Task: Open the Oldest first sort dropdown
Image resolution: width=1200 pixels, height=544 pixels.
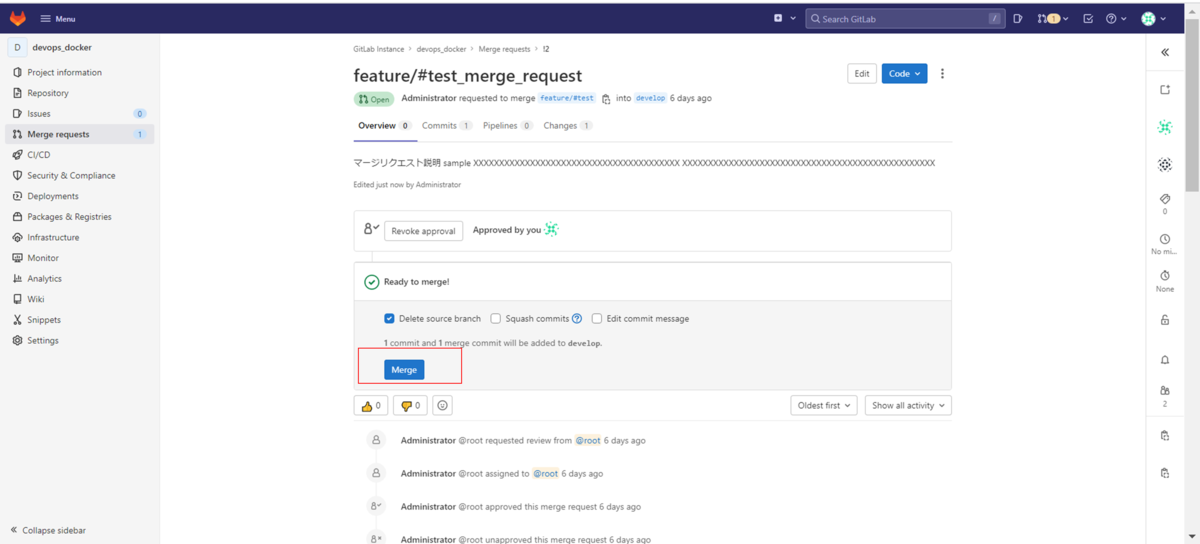Action: [x=824, y=406]
